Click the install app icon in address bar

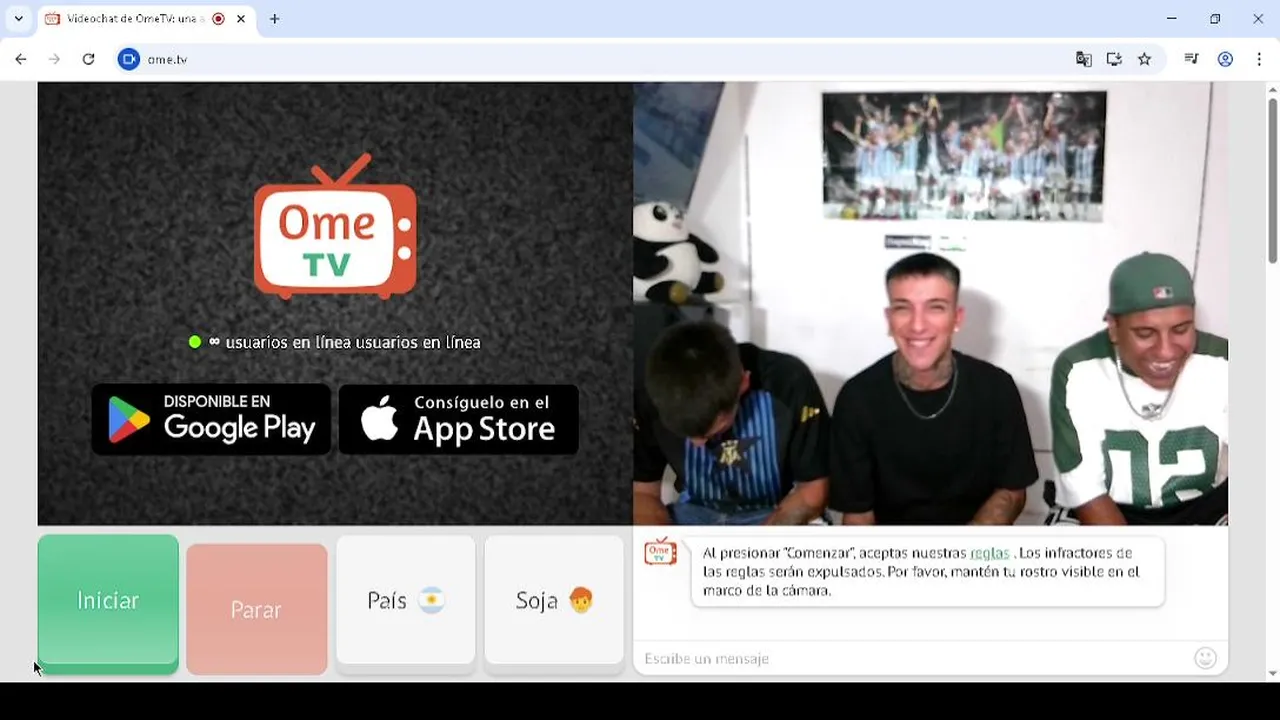tap(1114, 59)
